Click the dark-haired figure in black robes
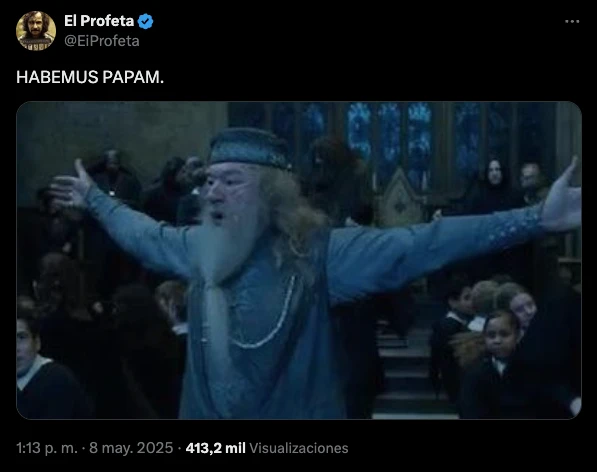 494,185
